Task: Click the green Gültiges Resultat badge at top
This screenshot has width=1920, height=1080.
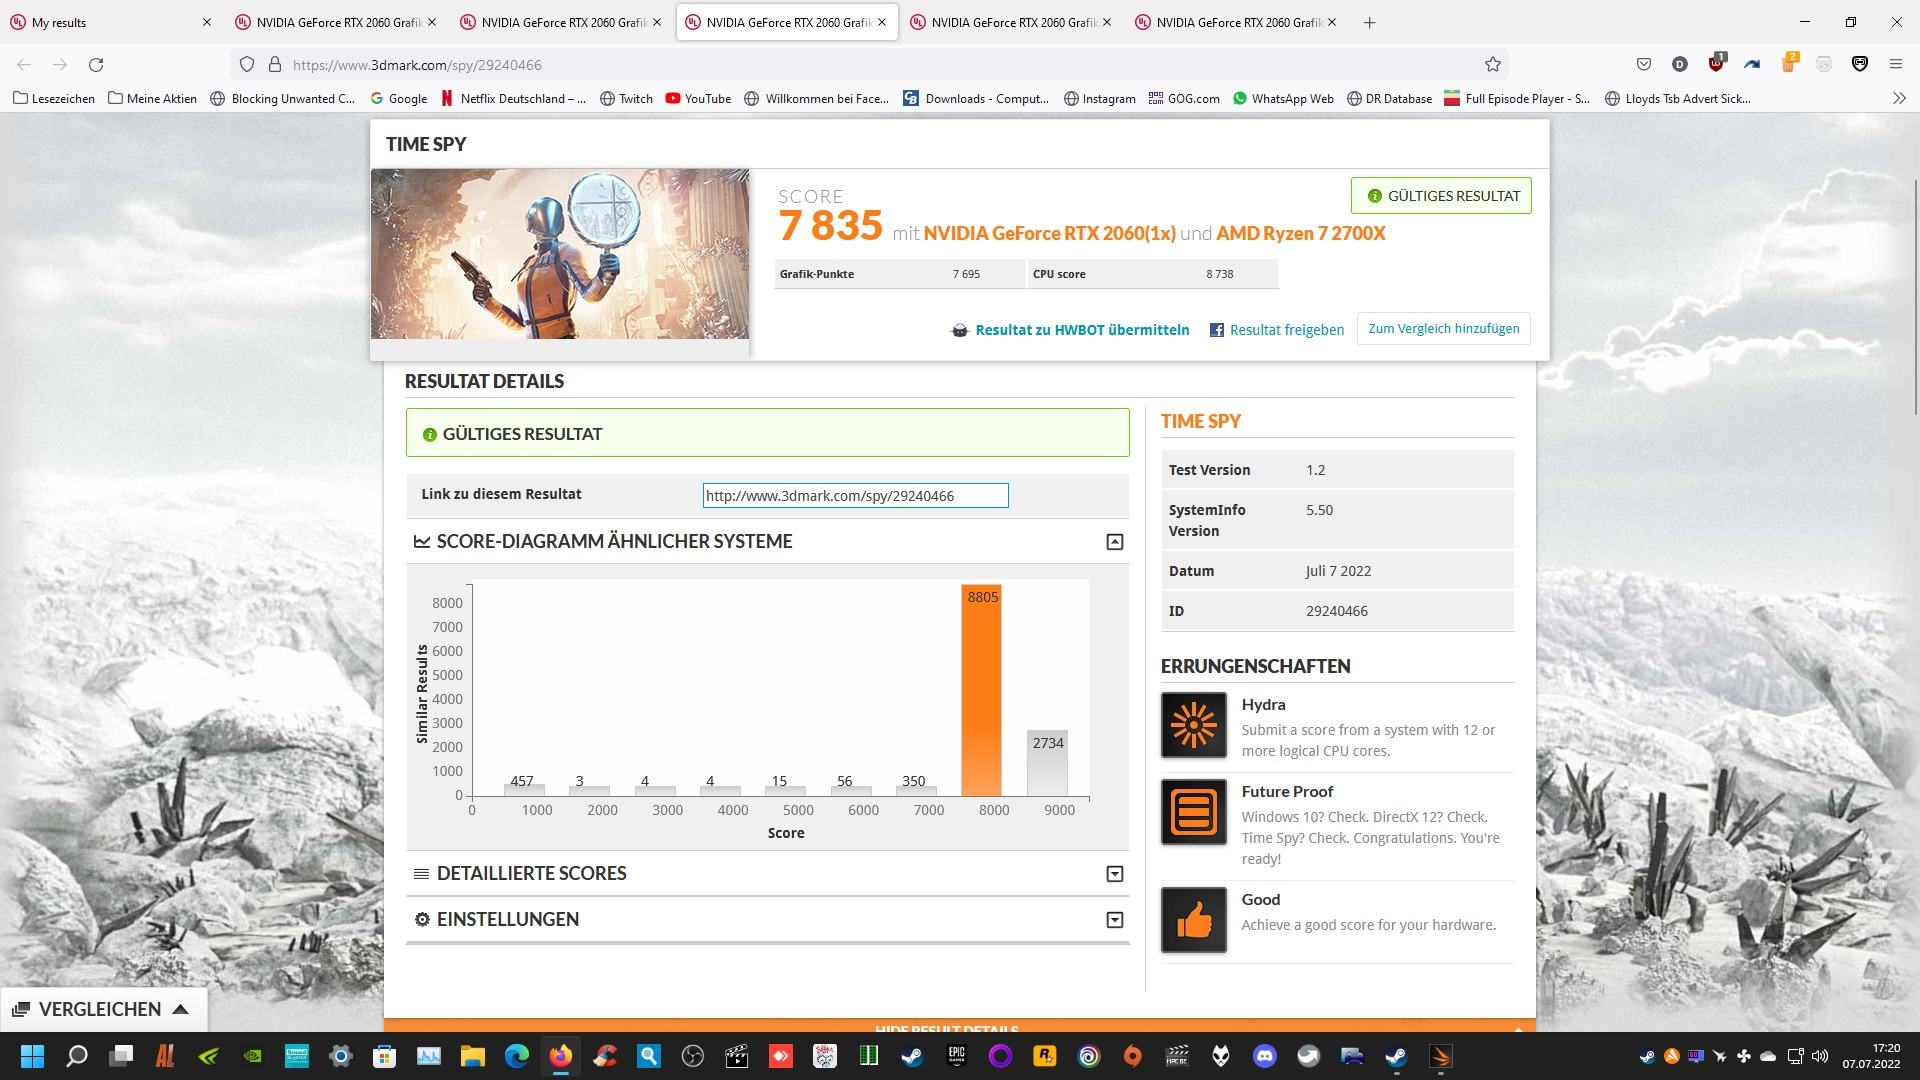Action: [x=1441, y=196]
